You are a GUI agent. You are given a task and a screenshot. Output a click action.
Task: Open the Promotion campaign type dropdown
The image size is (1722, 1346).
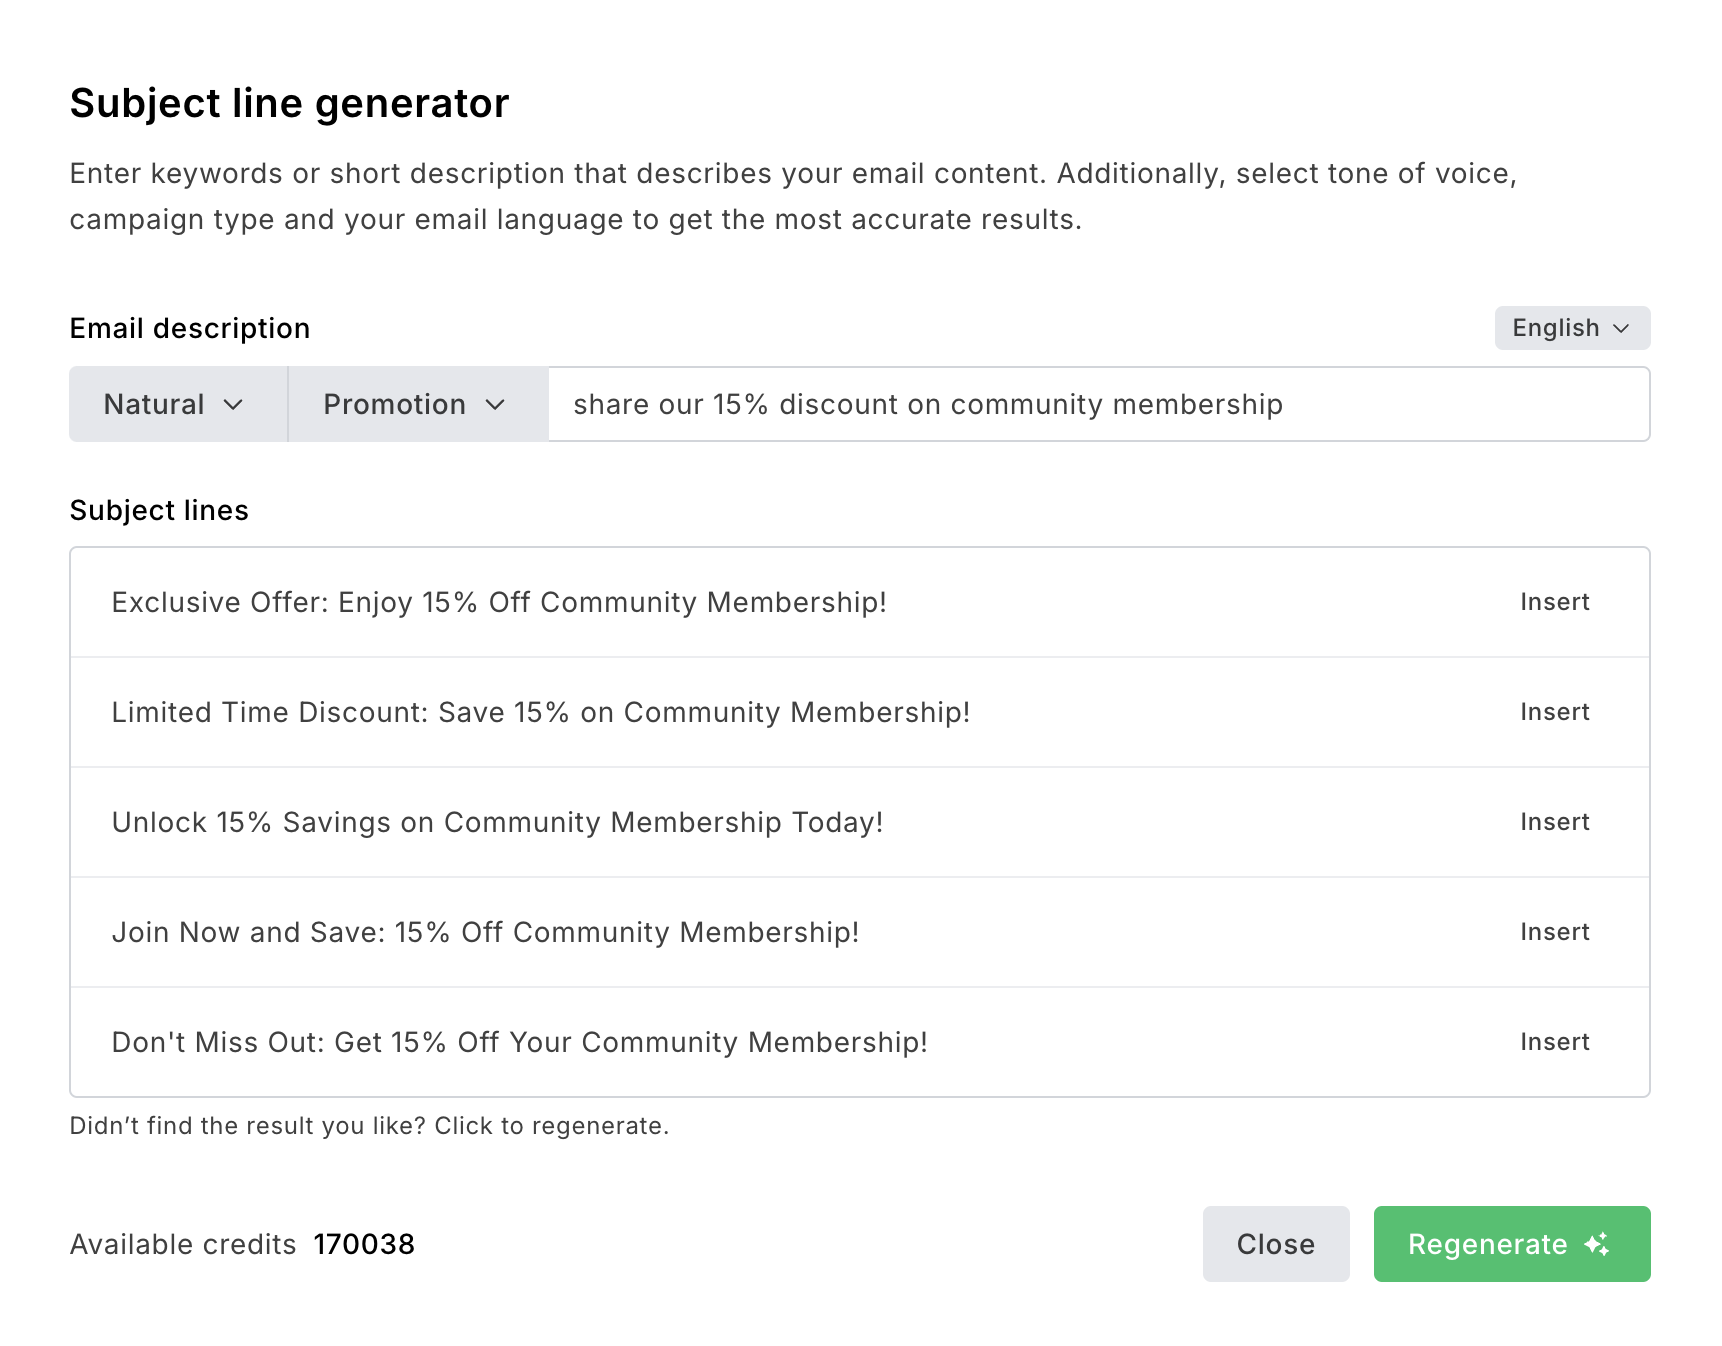click(418, 404)
